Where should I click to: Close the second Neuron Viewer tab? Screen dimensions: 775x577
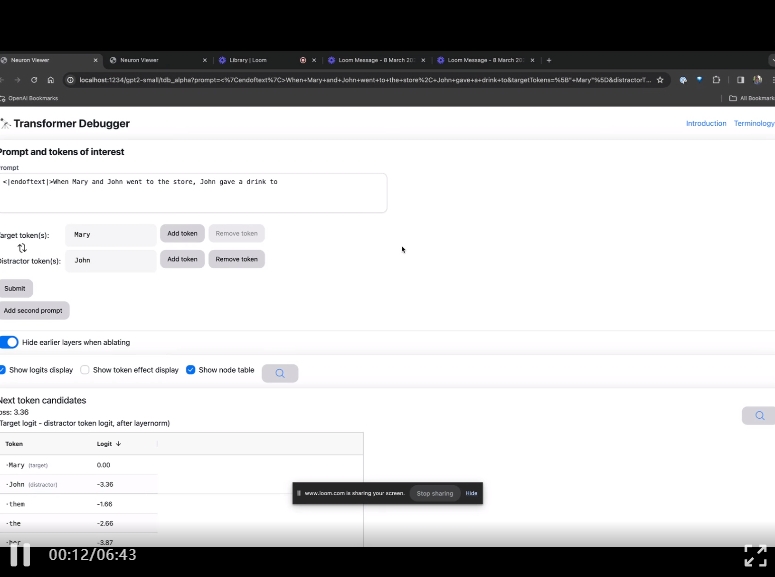205,60
